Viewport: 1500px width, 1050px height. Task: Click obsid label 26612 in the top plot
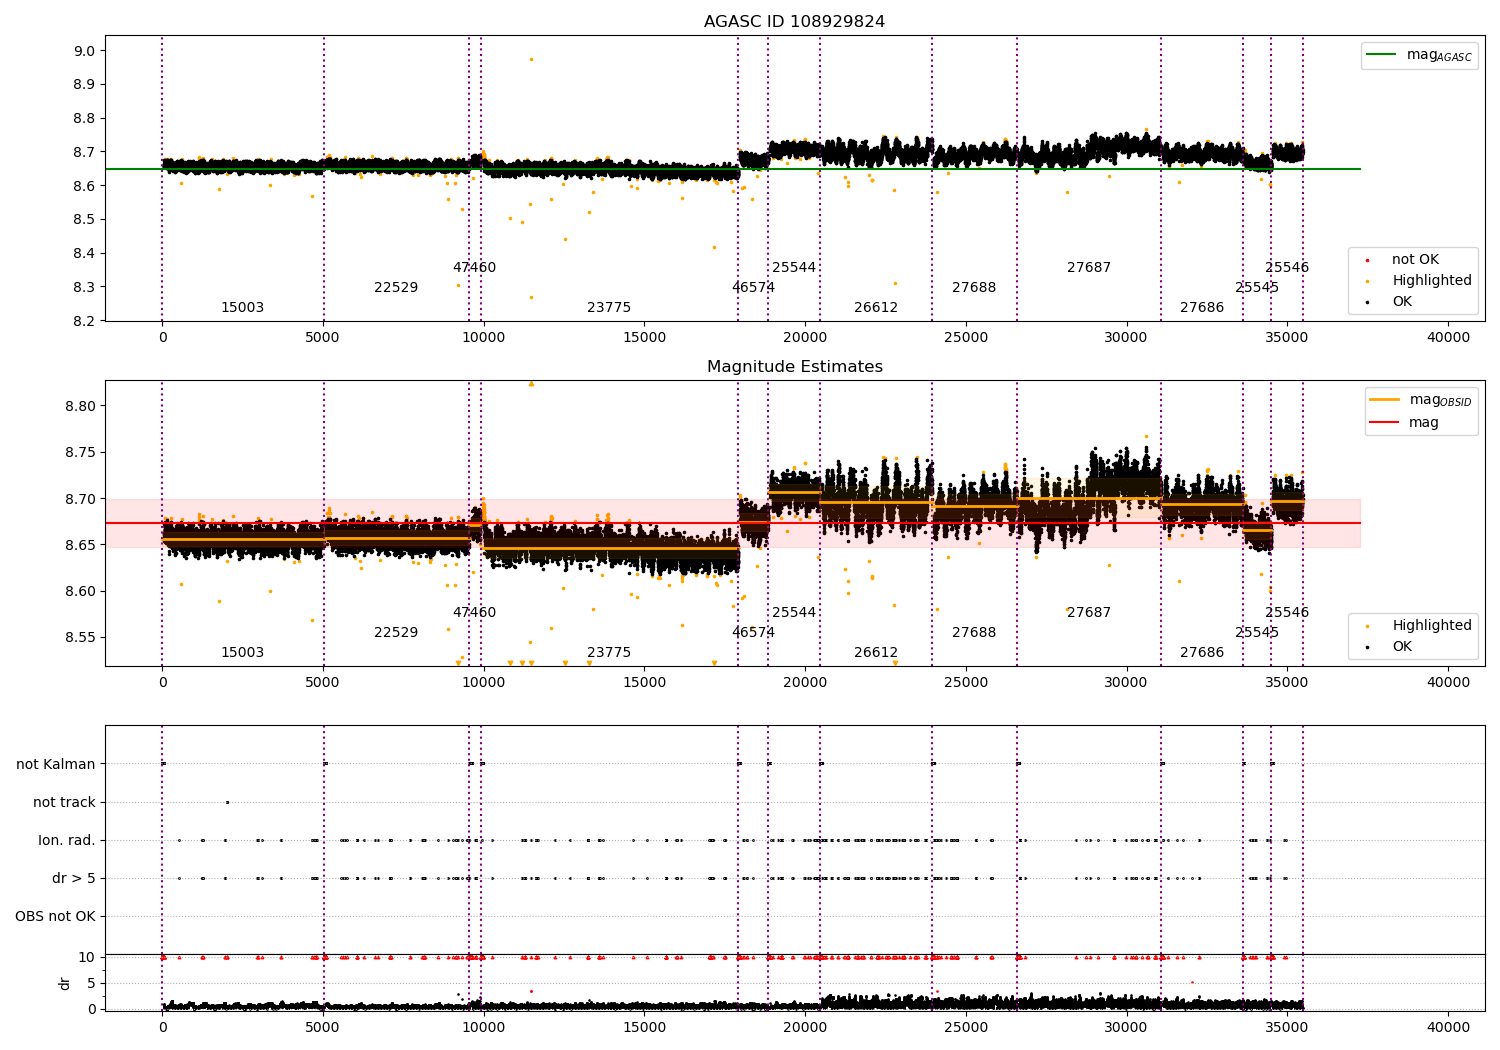pyautogui.click(x=876, y=308)
